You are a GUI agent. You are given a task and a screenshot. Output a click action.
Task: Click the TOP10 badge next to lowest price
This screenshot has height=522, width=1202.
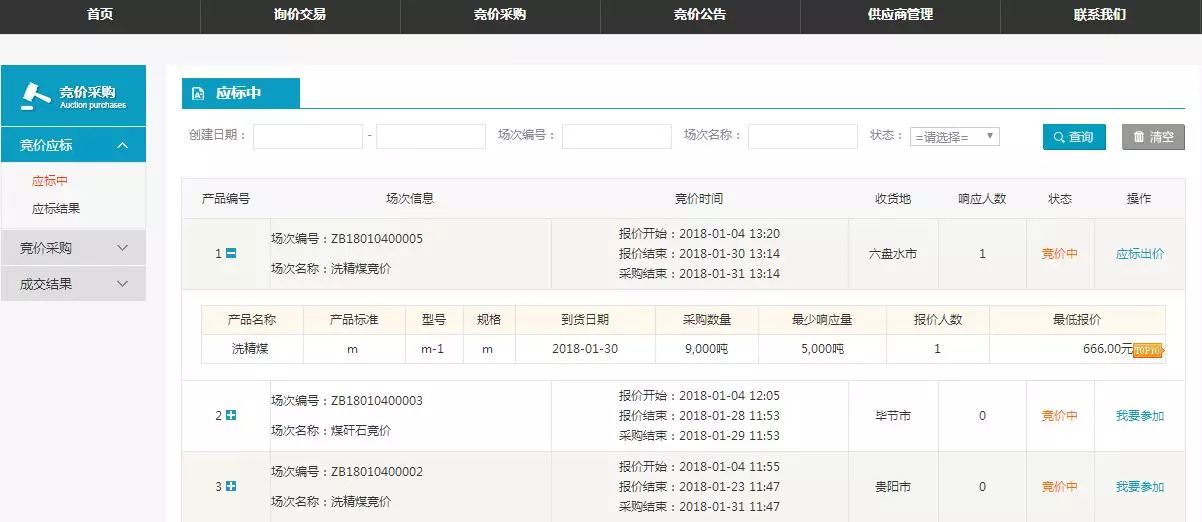(x=1148, y=350)
